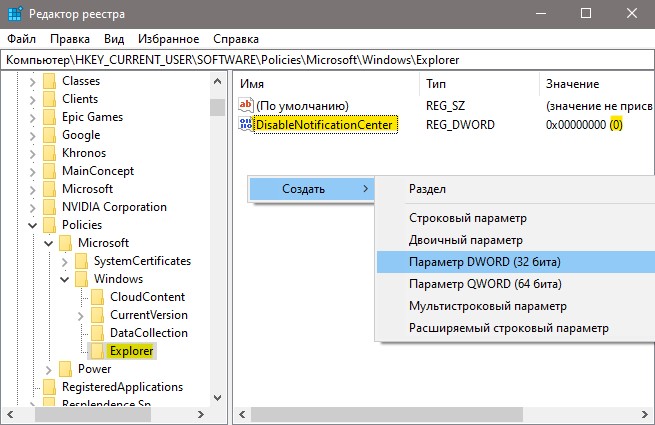Click the values pane right scroll arrow
Viewport: 655px width, 425px height.
[645, 415]
